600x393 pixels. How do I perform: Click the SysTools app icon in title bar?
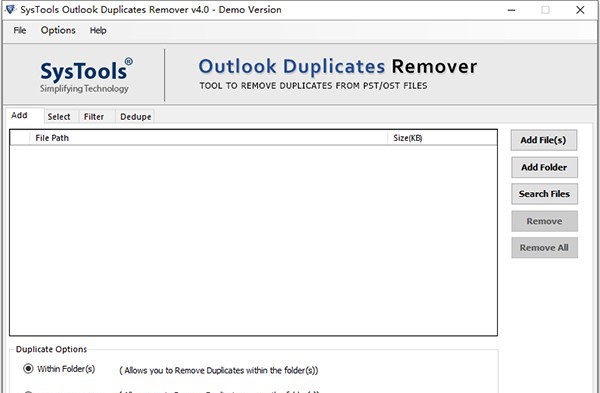(10, 9)
